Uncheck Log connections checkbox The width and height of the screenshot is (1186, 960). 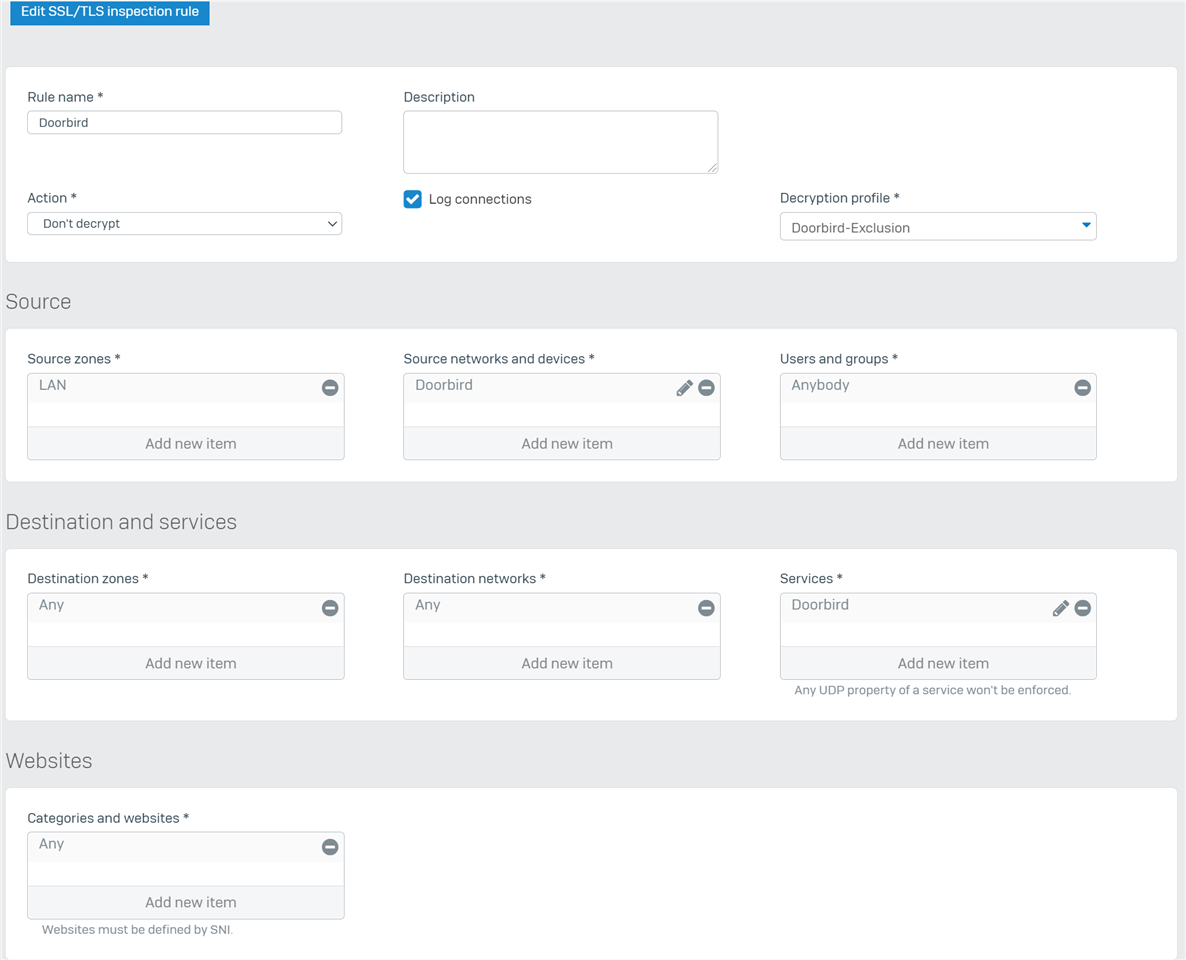click(412, 199)
